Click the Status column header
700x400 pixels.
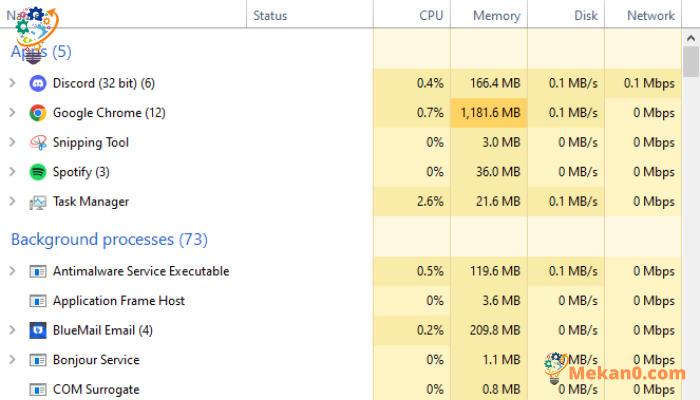point(310,15)
